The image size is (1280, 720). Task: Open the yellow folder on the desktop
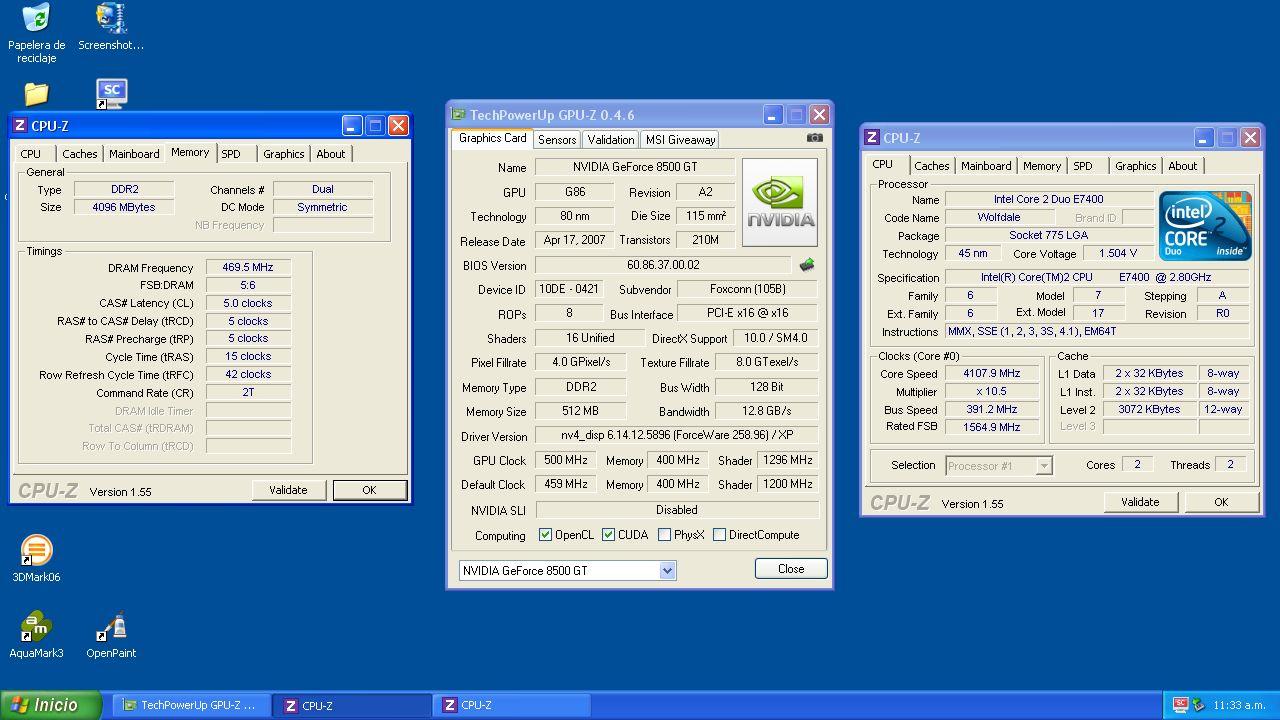36,94
